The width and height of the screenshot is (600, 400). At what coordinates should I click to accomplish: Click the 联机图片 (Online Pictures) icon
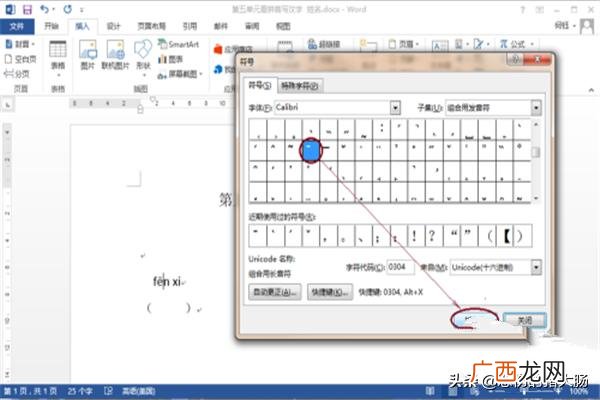tap(115, 55)
